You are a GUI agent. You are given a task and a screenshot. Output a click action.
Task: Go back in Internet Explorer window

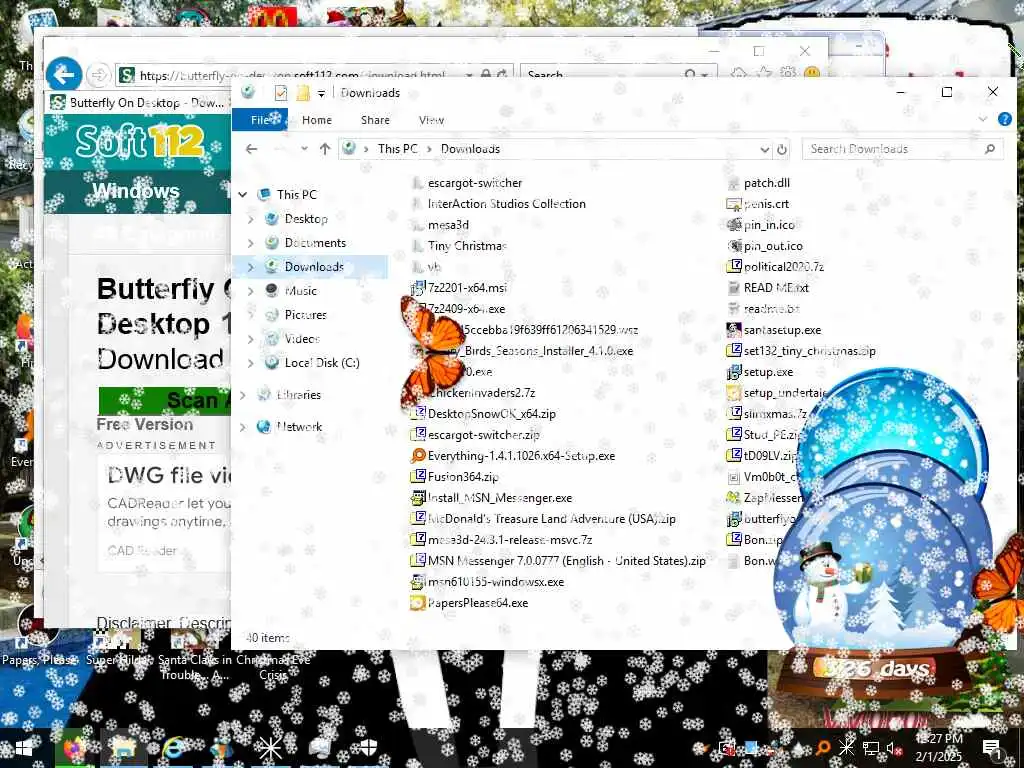[64, 74]
